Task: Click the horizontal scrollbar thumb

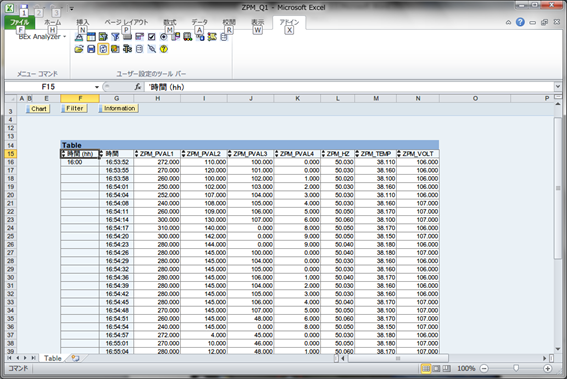Action: 398,358
